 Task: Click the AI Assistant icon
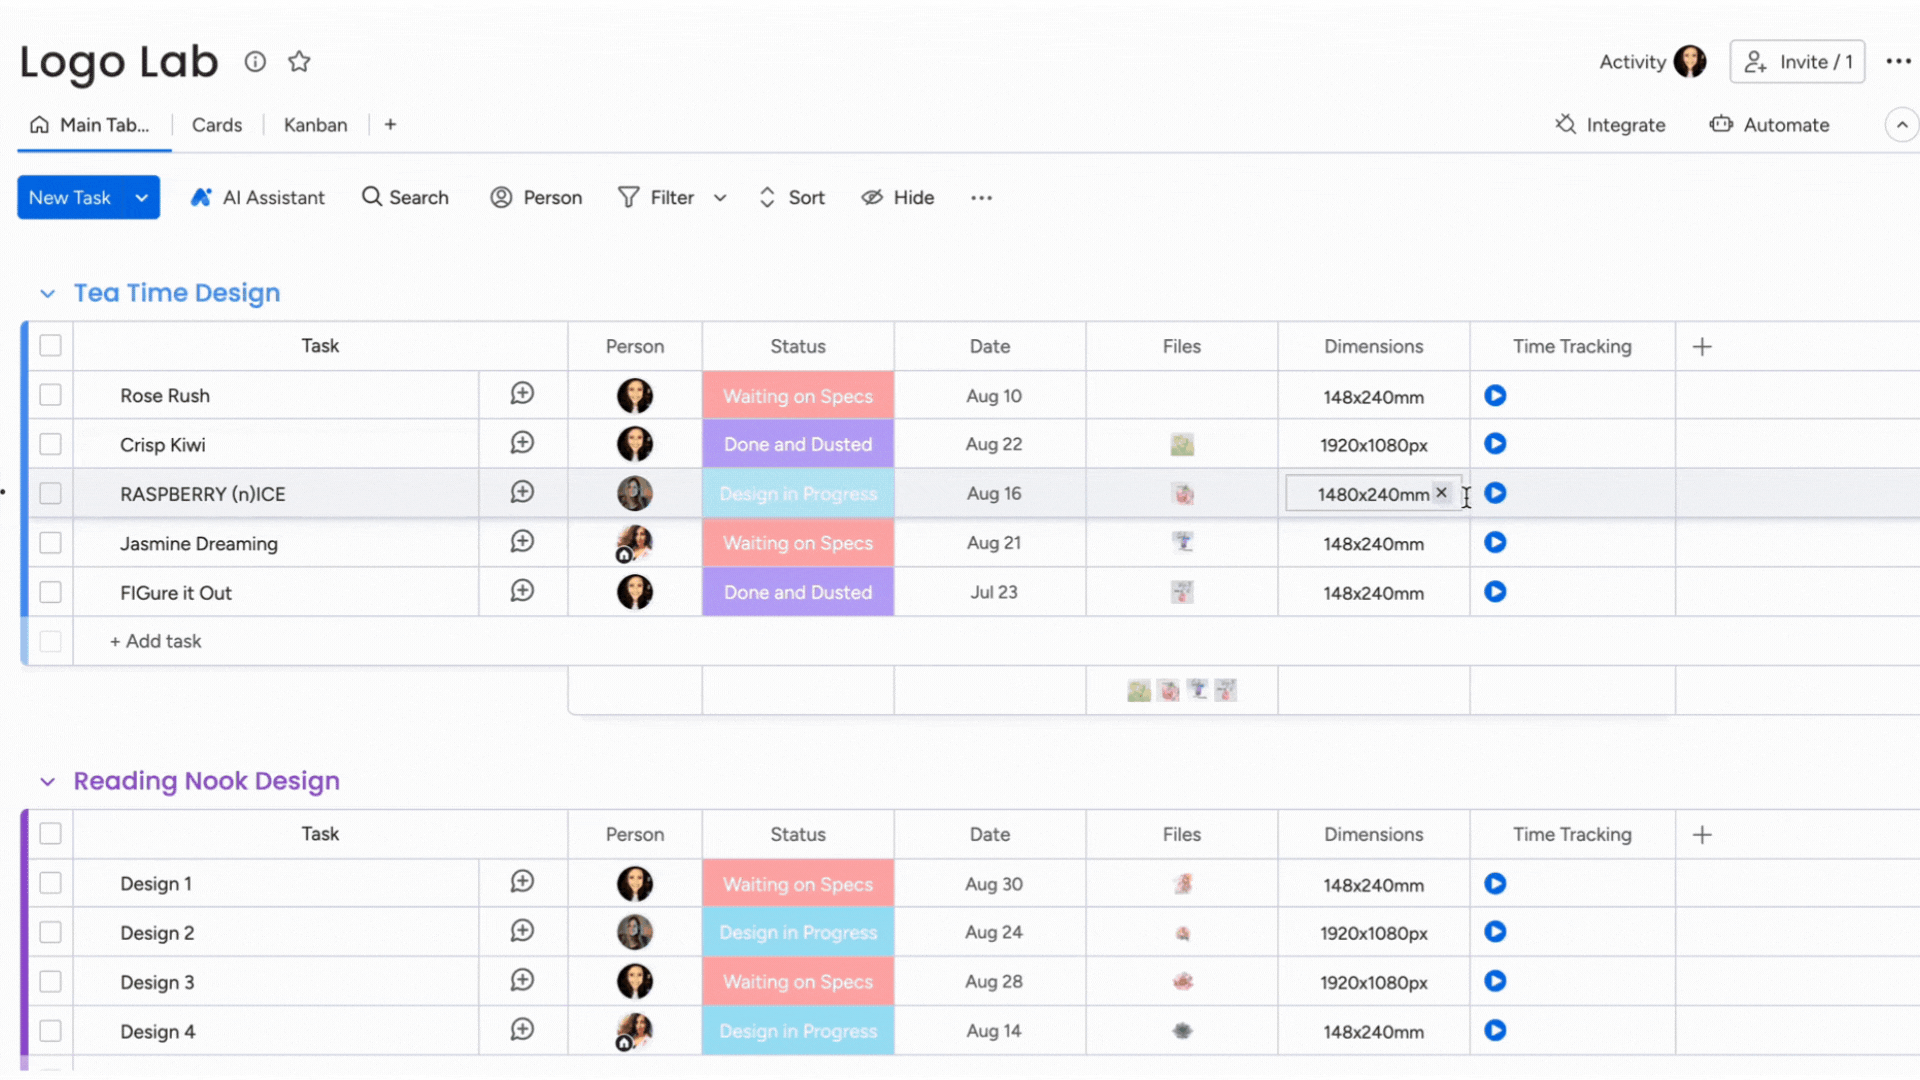199,196
